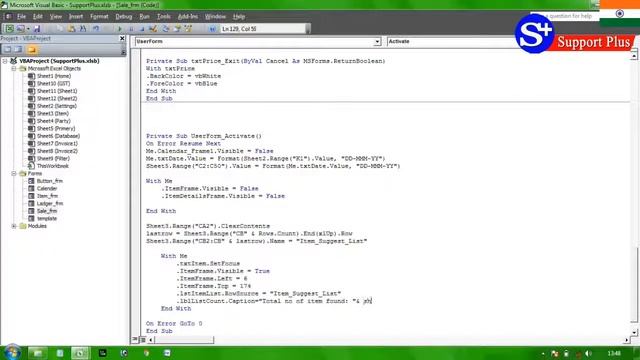The height and width of the screenshot is (360, 640).
Task: Click the Find binoculars icon
Action: coord(83,29)
